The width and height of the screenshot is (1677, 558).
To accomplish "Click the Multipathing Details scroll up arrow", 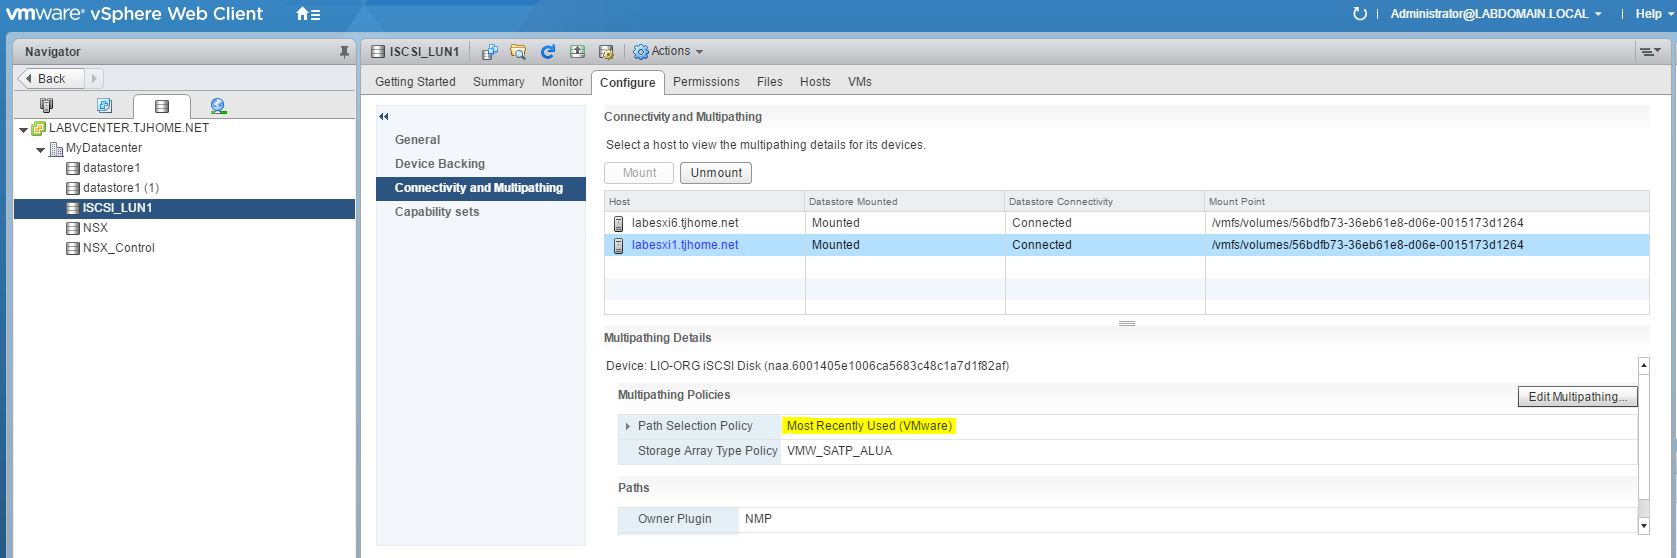I will (x=1643, y=366).
